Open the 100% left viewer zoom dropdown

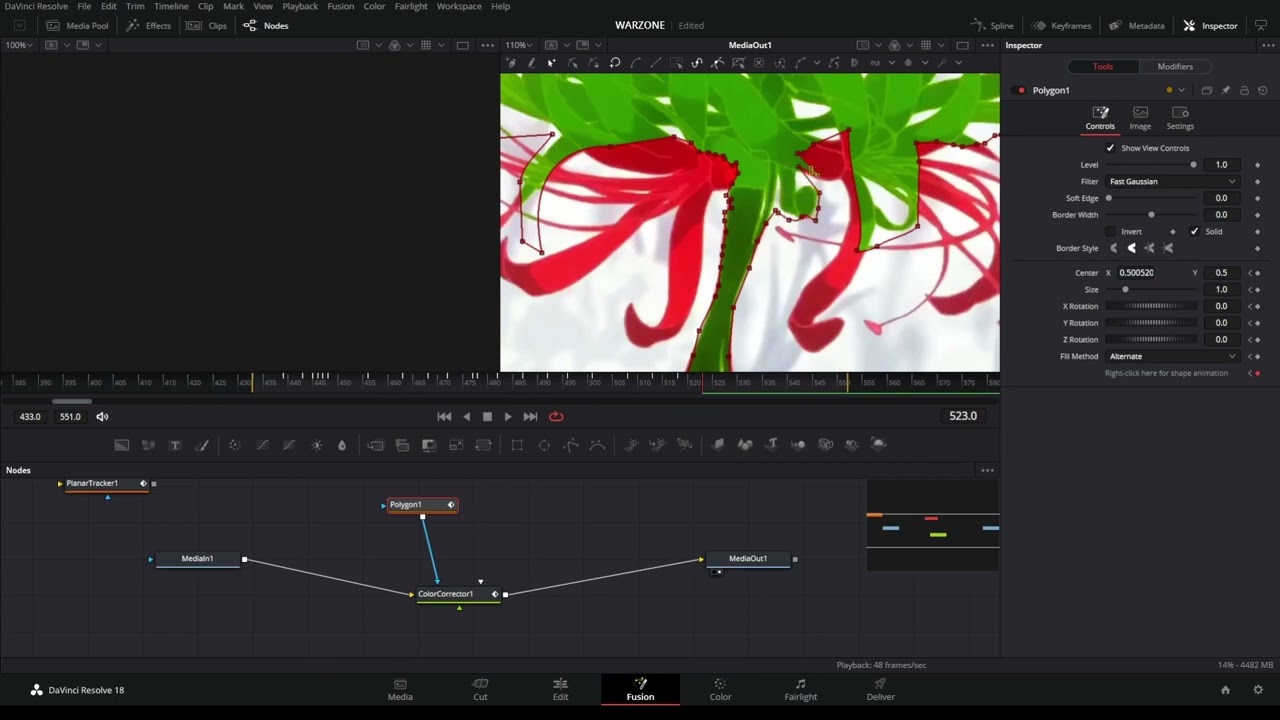(x=18, y=45)
